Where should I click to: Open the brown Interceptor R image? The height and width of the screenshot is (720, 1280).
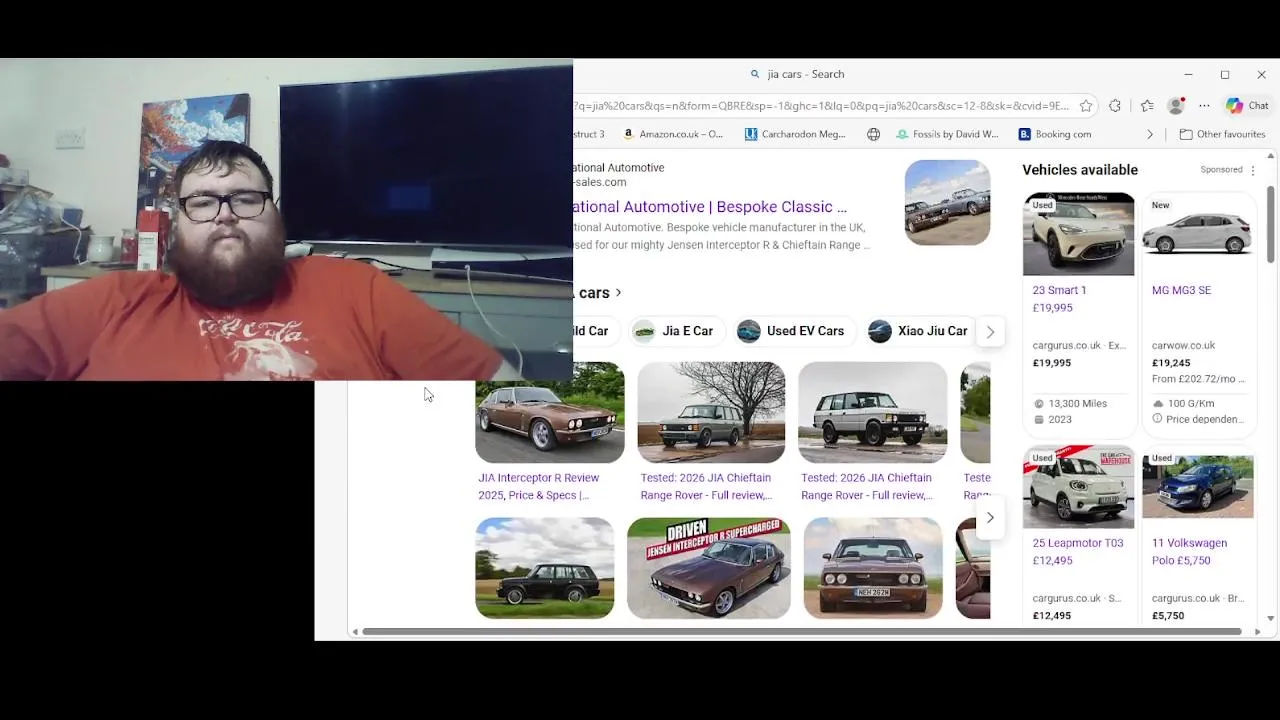point(550,412)
